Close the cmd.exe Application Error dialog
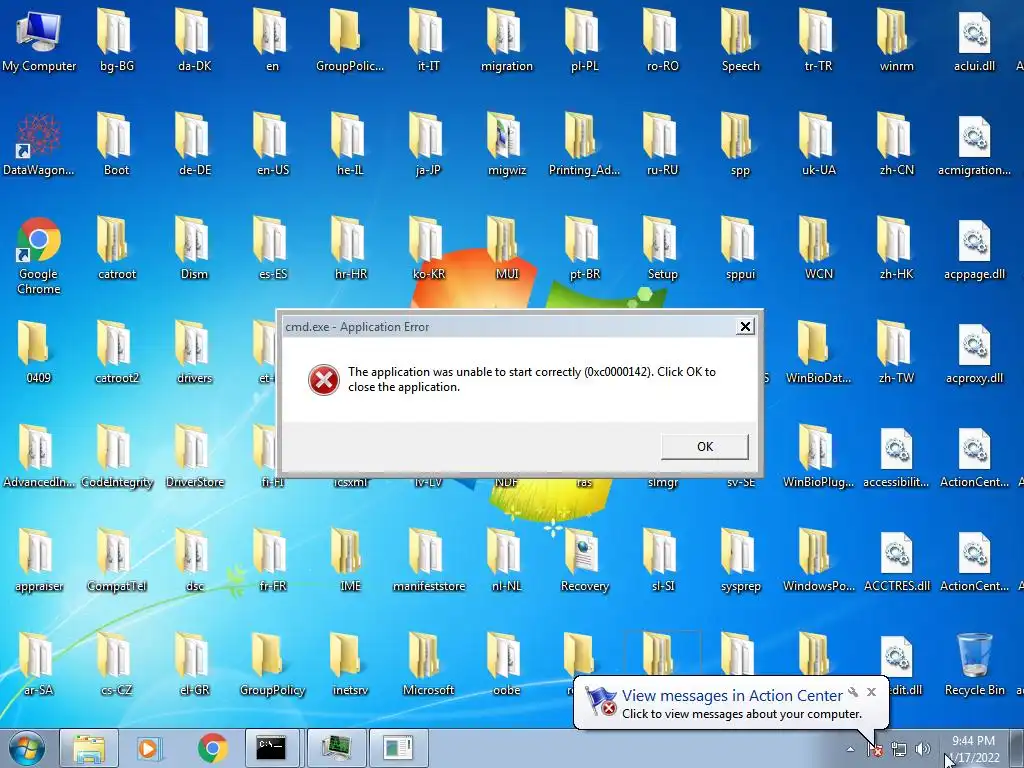 coord(744,327)
